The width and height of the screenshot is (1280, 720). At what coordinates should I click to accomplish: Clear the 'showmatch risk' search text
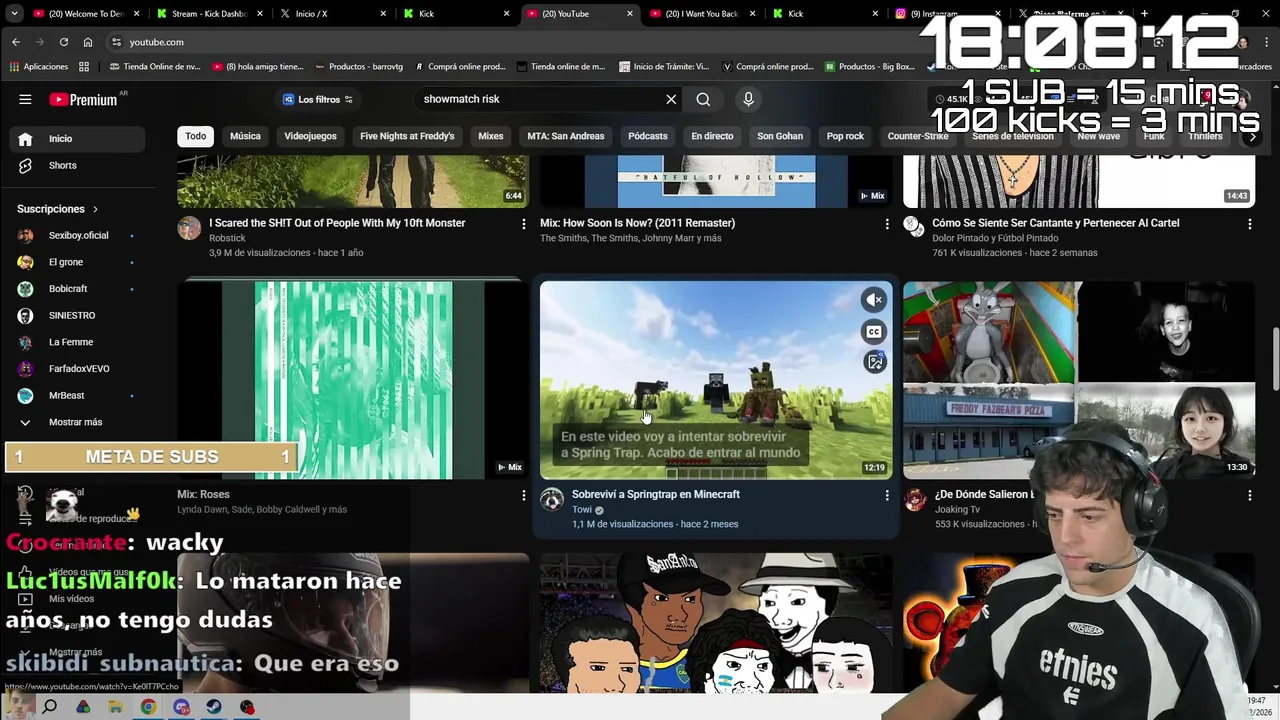click(671, 99)
